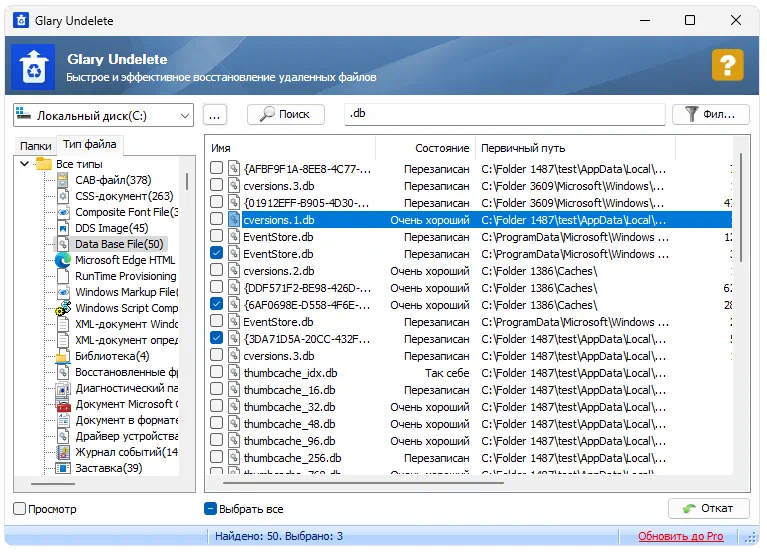The height and width of the screenshot is (552, 767).
Task: Open the Обновить до Pro link
Action: click(680, 536)
